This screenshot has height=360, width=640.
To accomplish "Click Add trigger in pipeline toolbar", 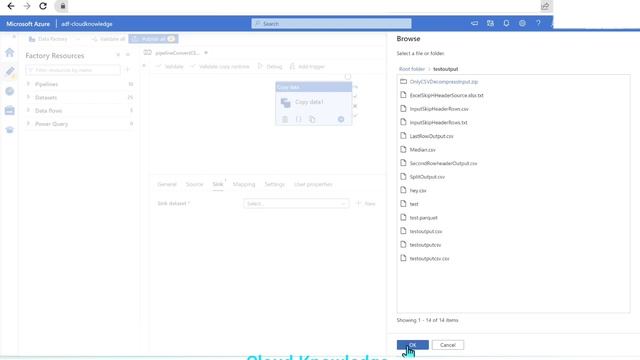I will [307, 67].
